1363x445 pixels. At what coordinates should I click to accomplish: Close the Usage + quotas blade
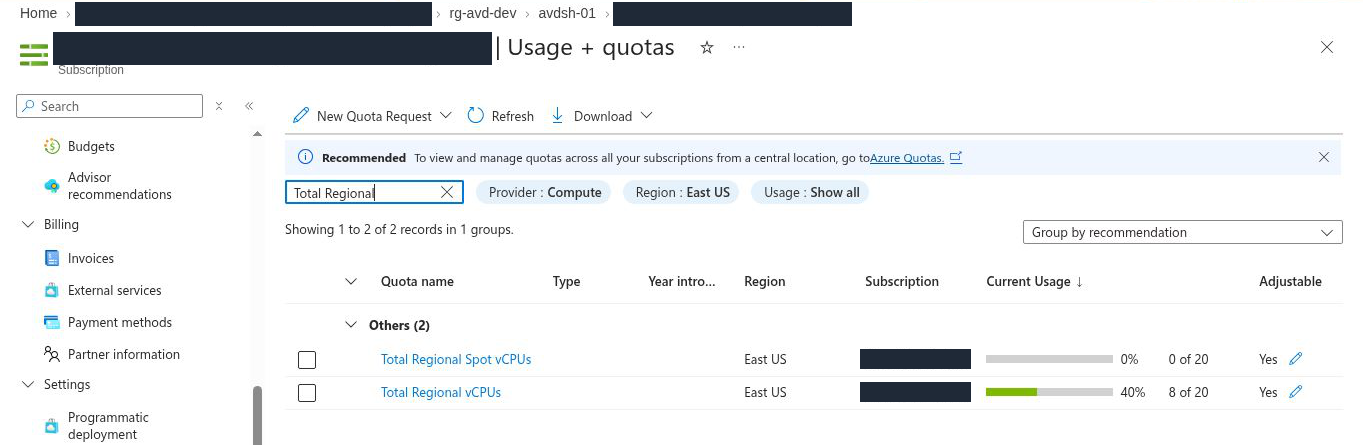(1327, 47)
